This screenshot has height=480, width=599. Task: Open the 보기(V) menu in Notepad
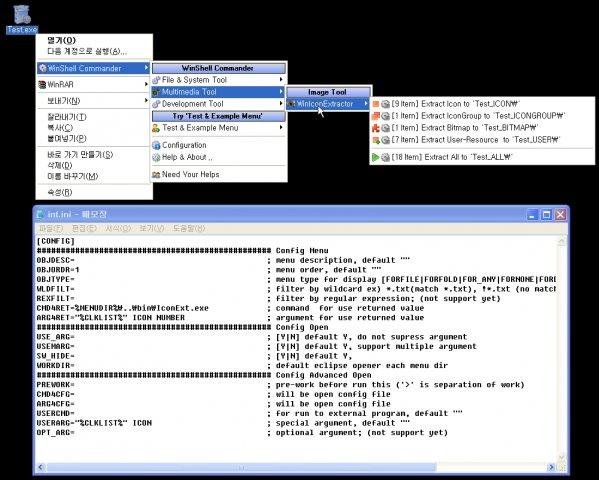(x=151, y=228)
